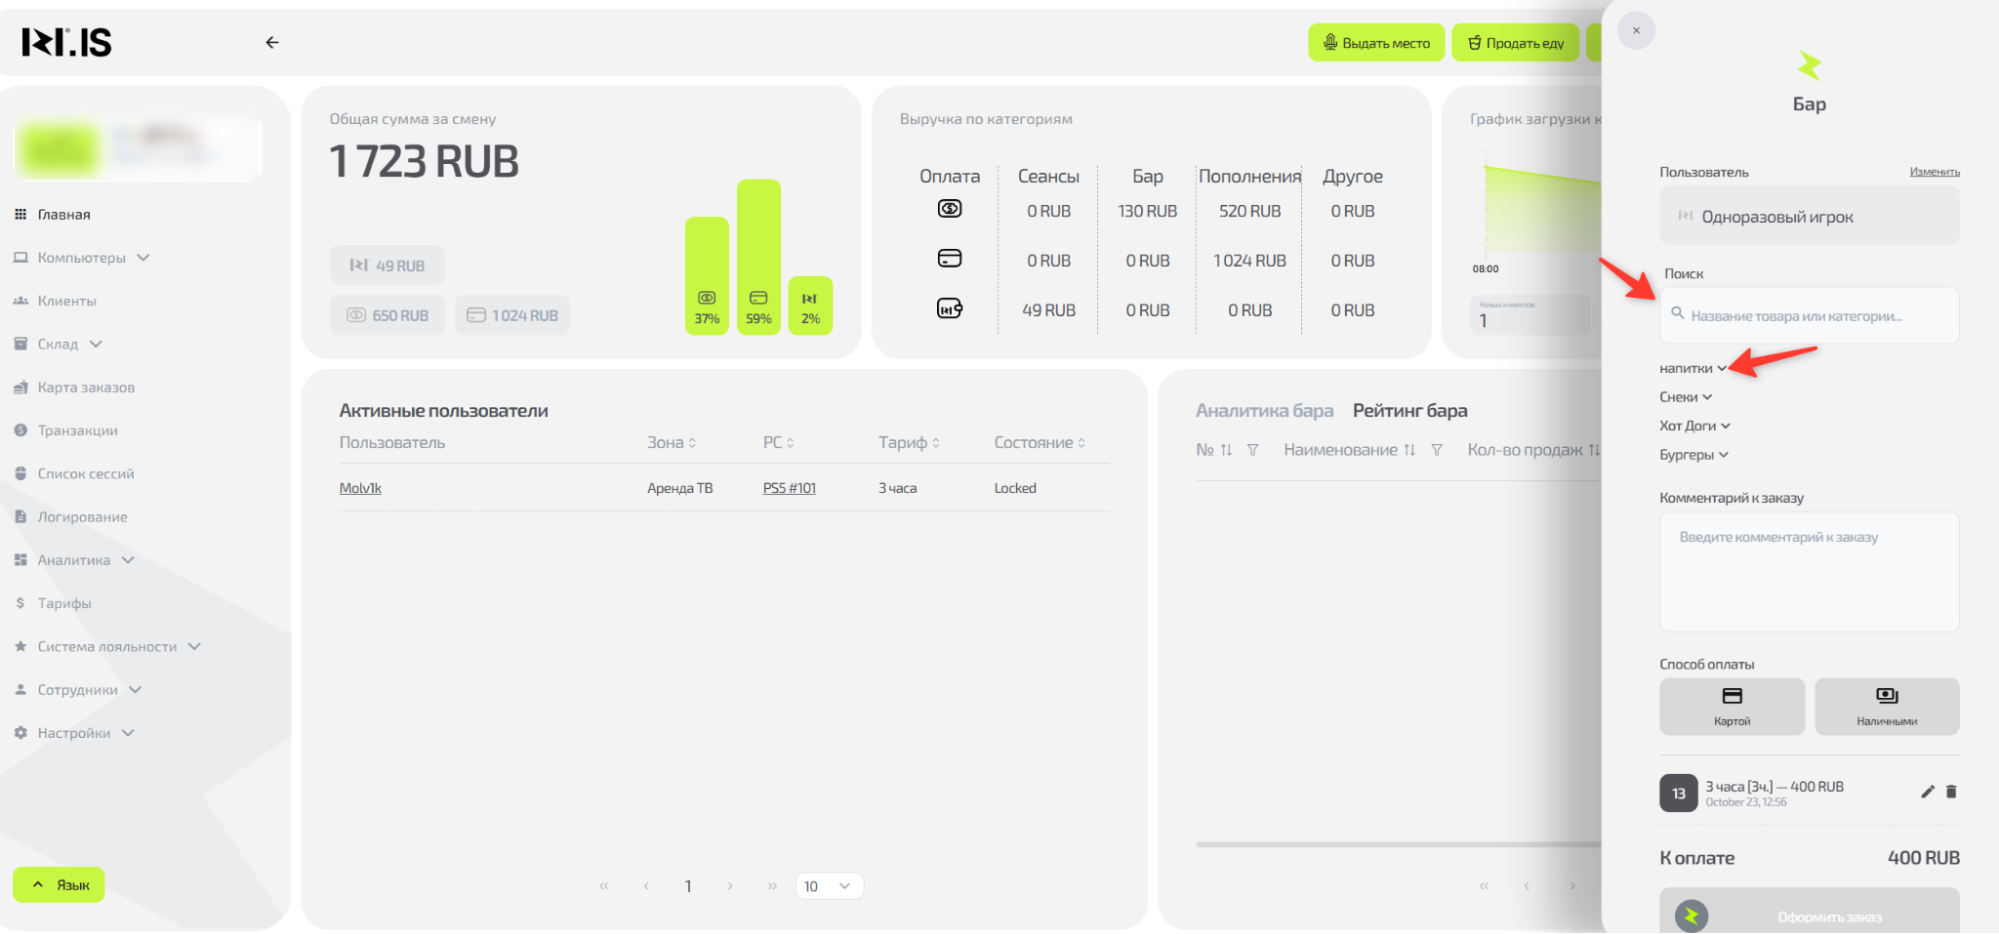The height and width of the screenshot is (934, 1999).
Task: Click the filter icon next to Наименование column
Action: (x=1436, y=450)
